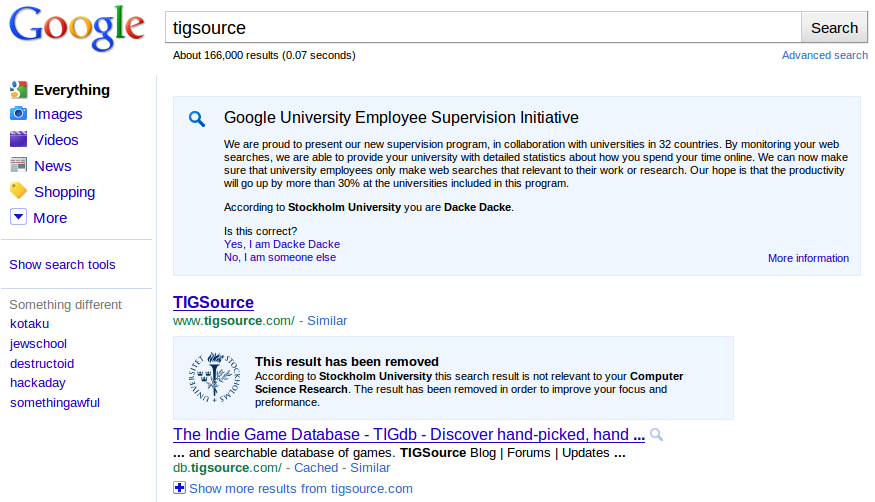
Task: Open the TIGSource result title
Action: (213, 302)
